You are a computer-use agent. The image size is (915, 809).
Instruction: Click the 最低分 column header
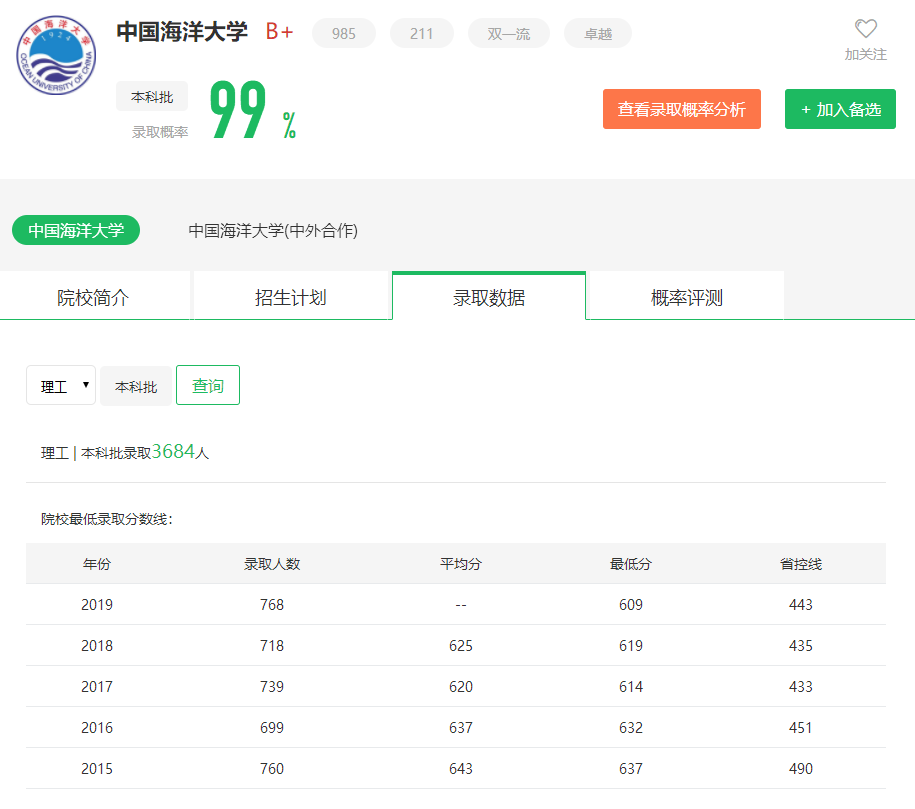[x=631, y=564]
